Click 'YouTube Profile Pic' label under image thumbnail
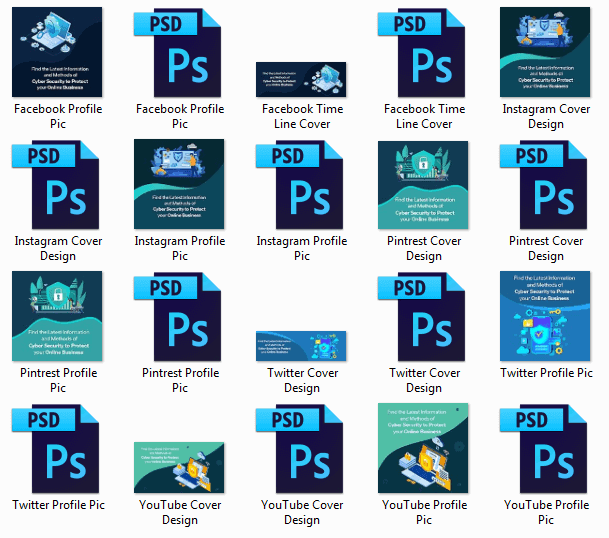The width and height of the screenshot is (609, 538). point(424,512)
